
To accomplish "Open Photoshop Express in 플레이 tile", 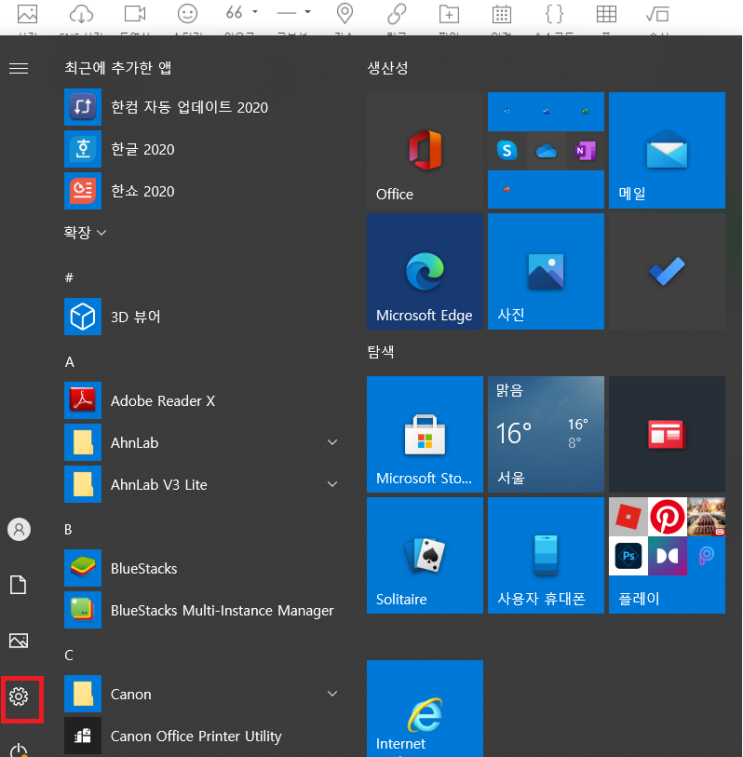I will point(628,556).
